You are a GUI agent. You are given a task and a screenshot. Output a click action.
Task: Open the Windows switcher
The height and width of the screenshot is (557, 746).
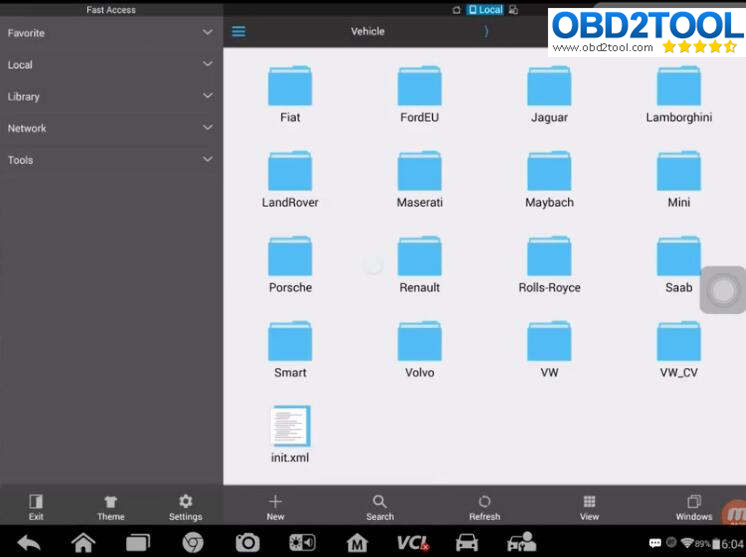[x=694, y=507]
